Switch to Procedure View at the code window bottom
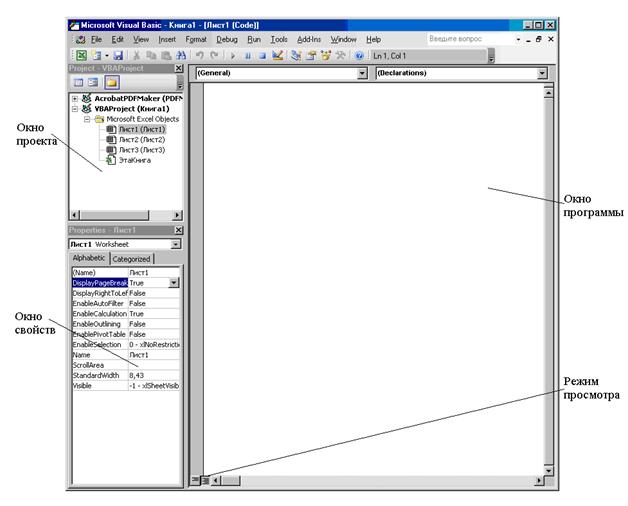Screen dimensions: 628x506 point(195,479)
